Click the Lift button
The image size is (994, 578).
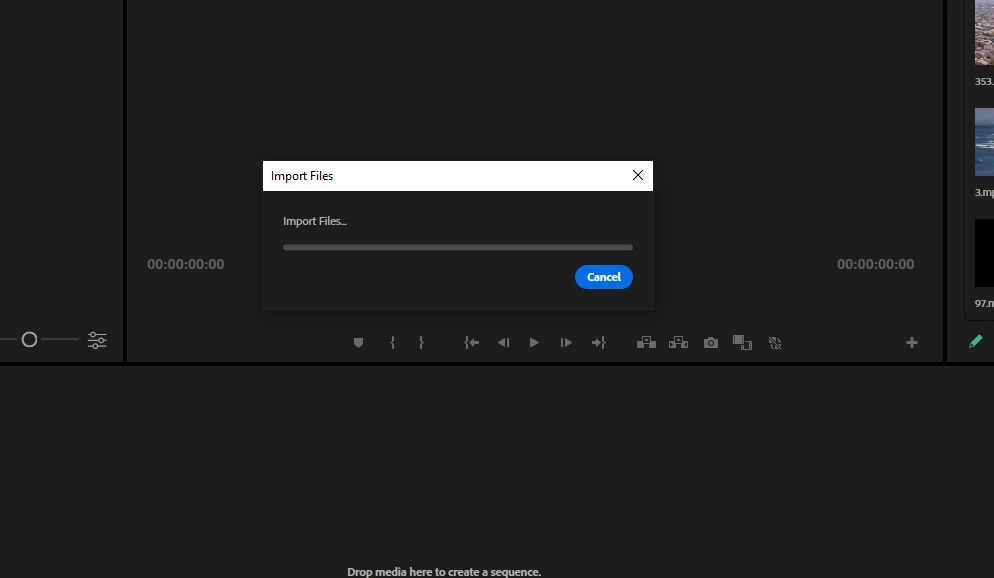[x=646, y=343]
